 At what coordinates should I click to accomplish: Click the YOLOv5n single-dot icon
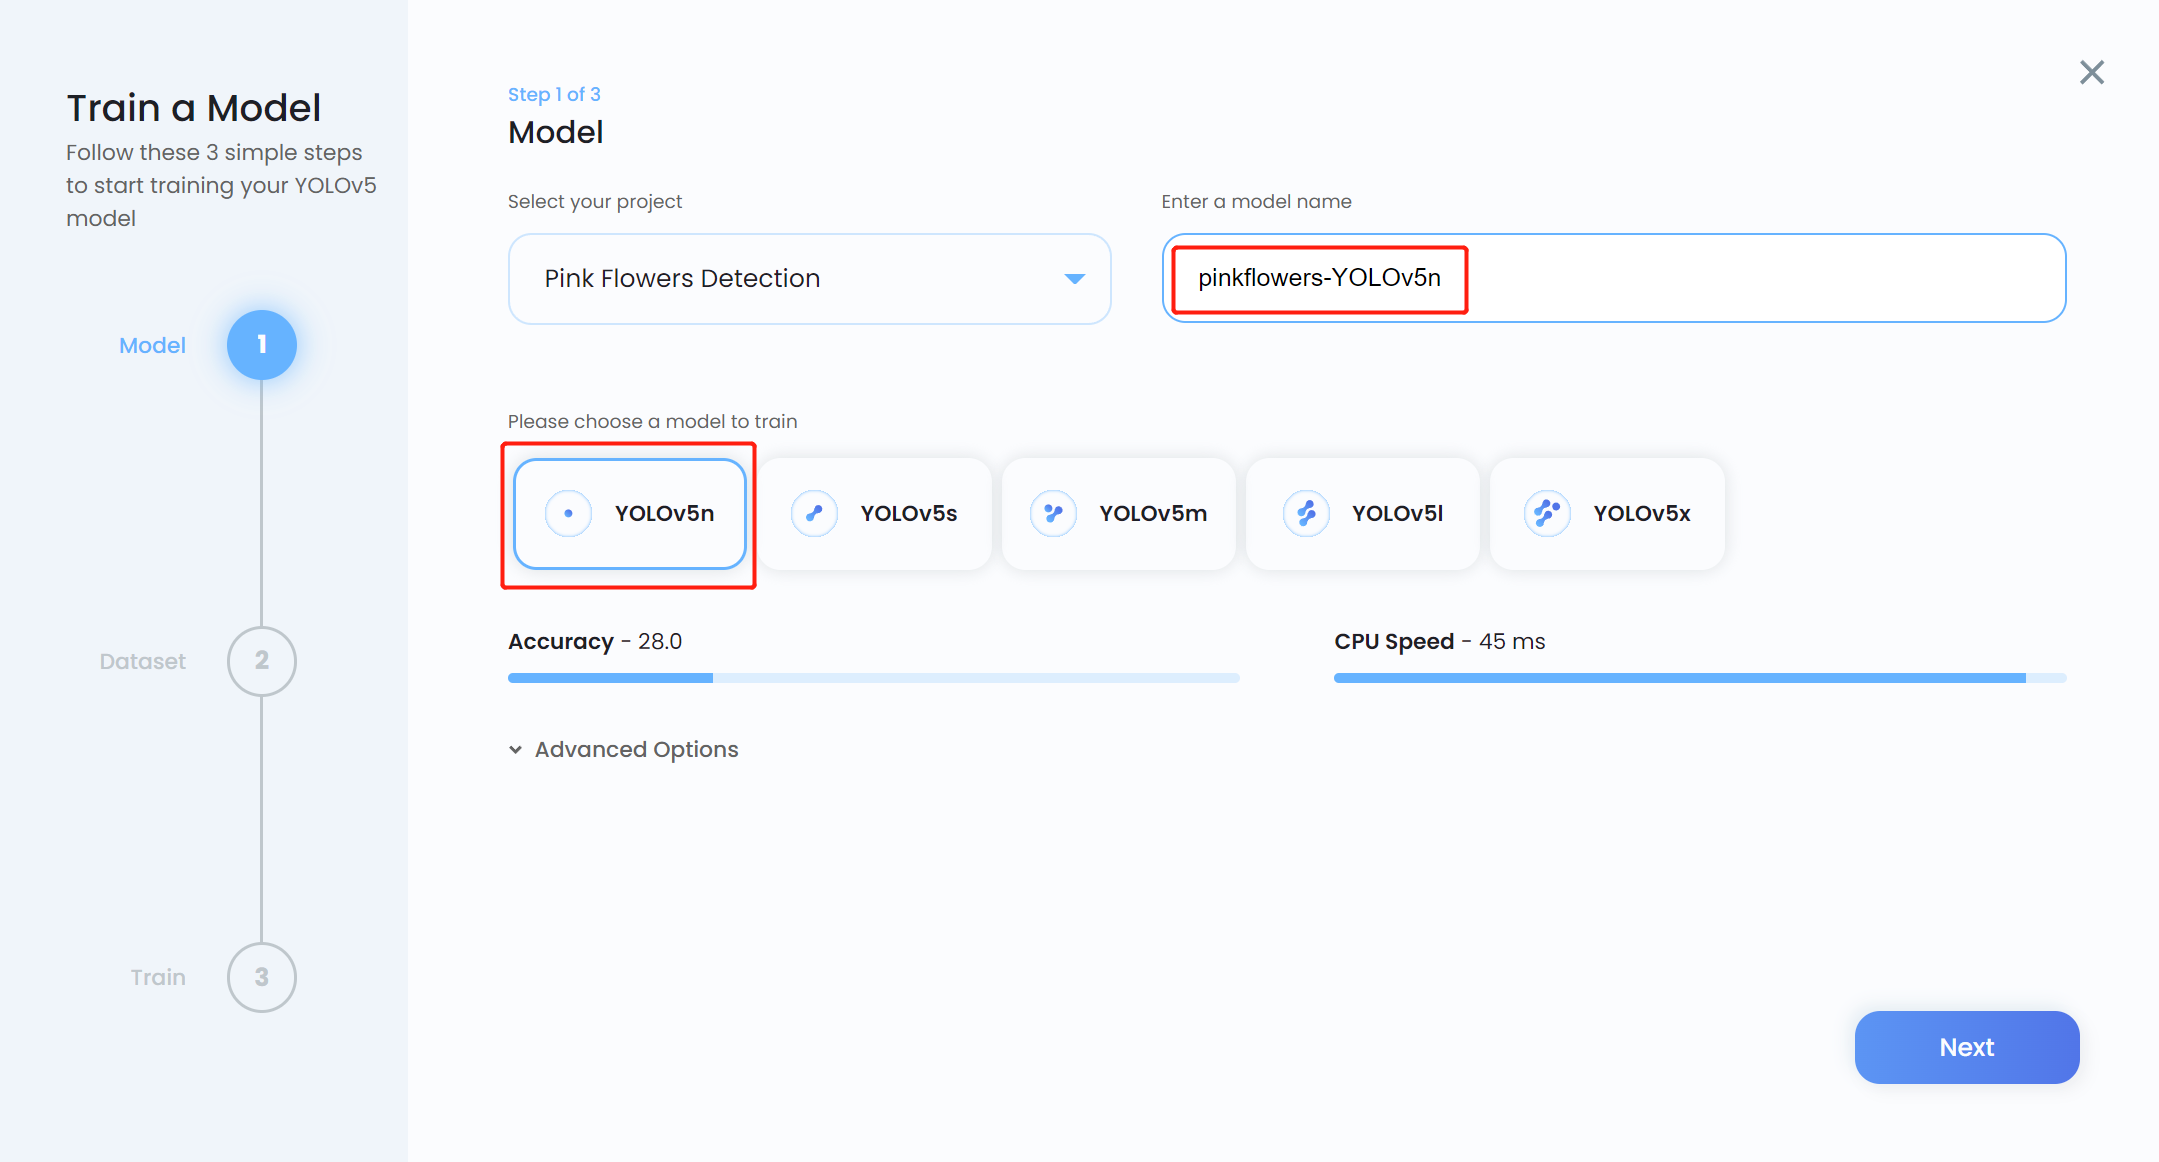point(568,514)
